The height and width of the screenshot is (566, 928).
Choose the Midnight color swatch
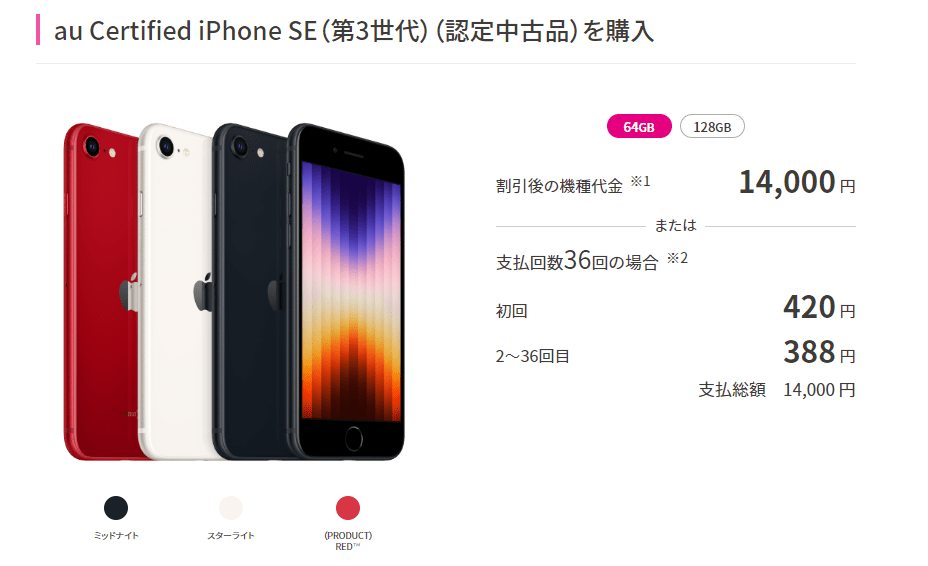116,508
